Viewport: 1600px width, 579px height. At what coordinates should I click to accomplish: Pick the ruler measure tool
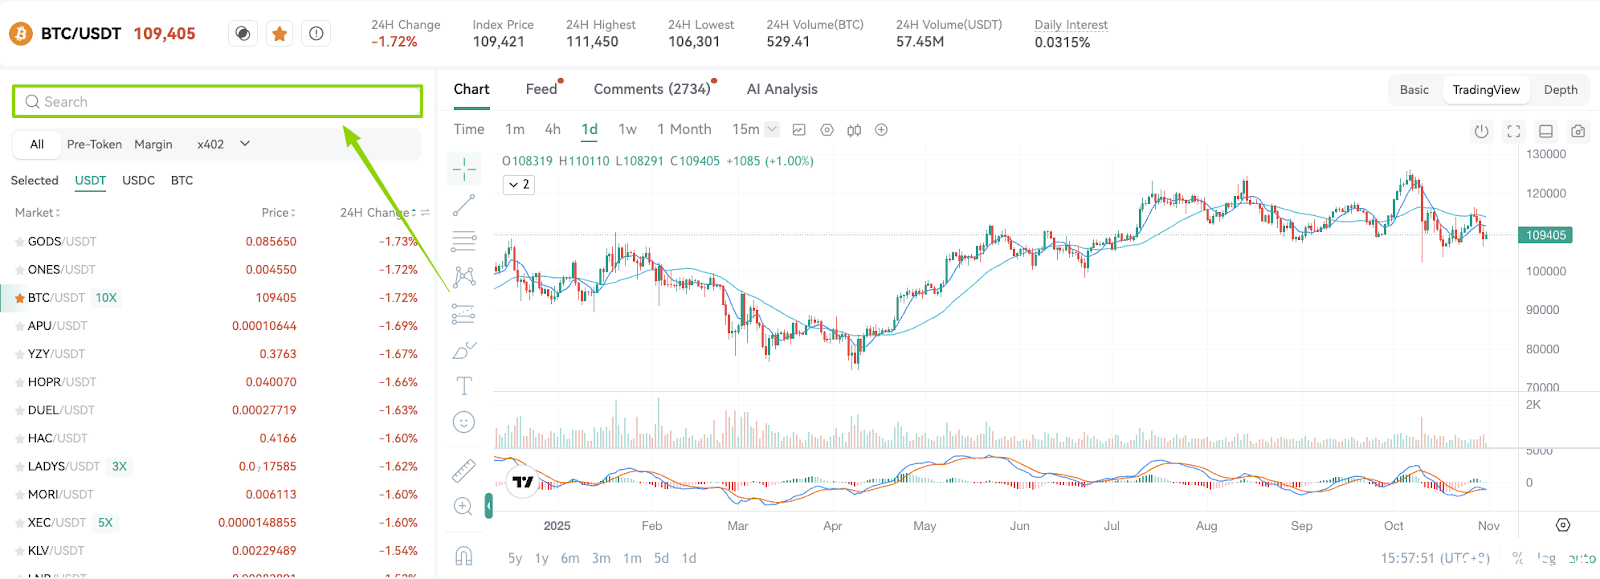coord(464,470)
